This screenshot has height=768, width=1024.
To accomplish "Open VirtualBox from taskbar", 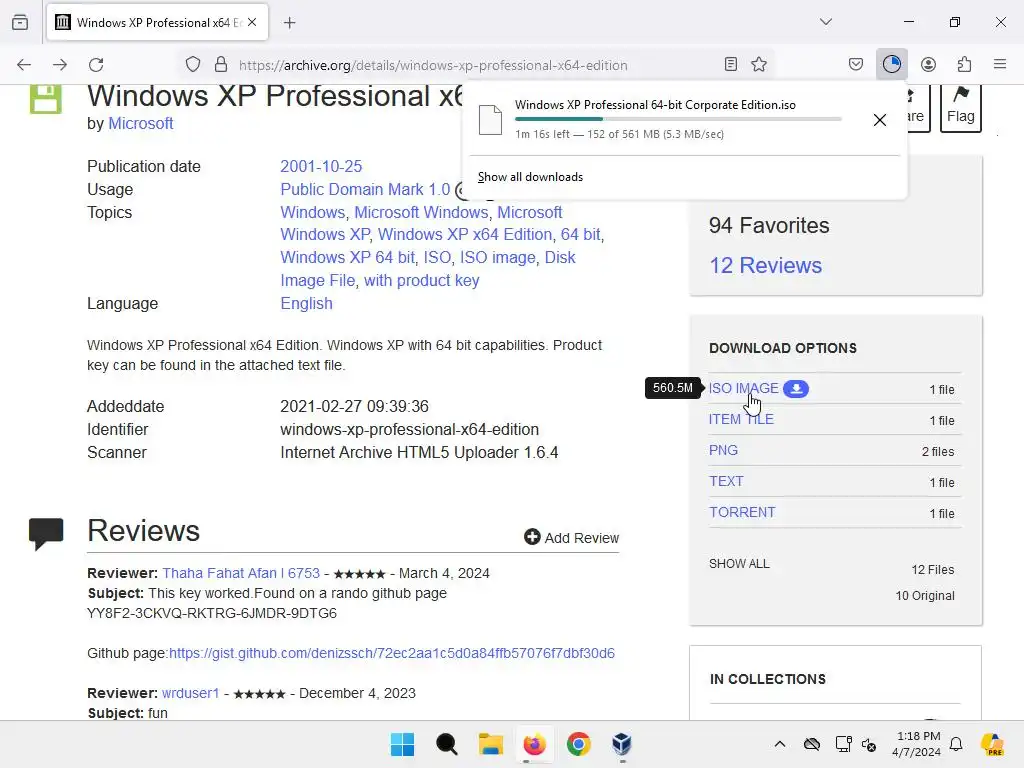I will (x=622, y=744).
